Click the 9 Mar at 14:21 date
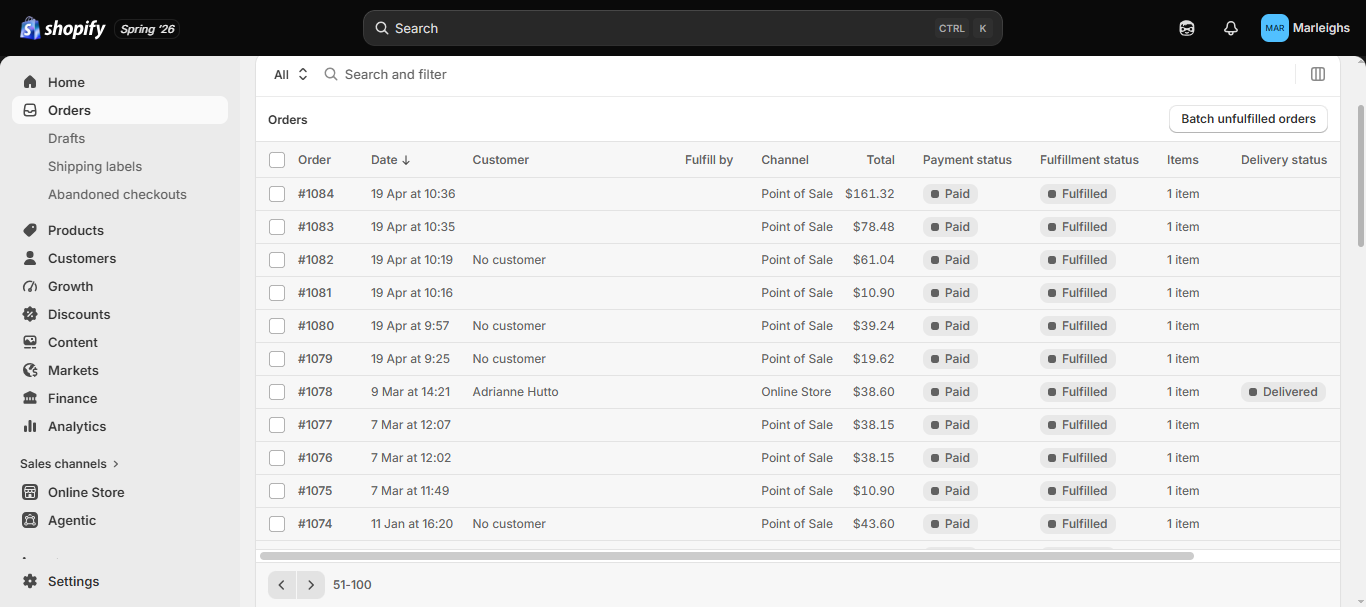 [x=411, y=392]
